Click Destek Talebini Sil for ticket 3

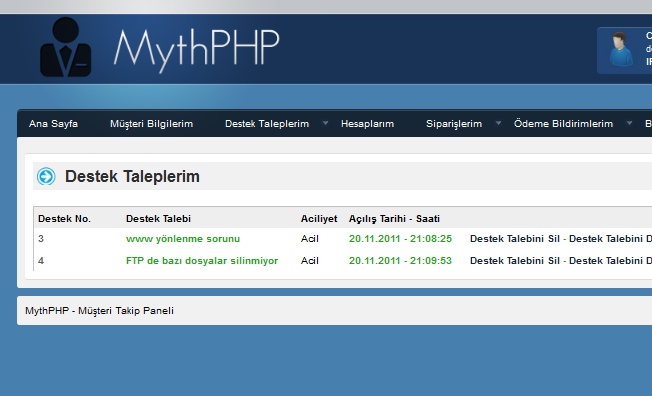(x=515, y=239)
